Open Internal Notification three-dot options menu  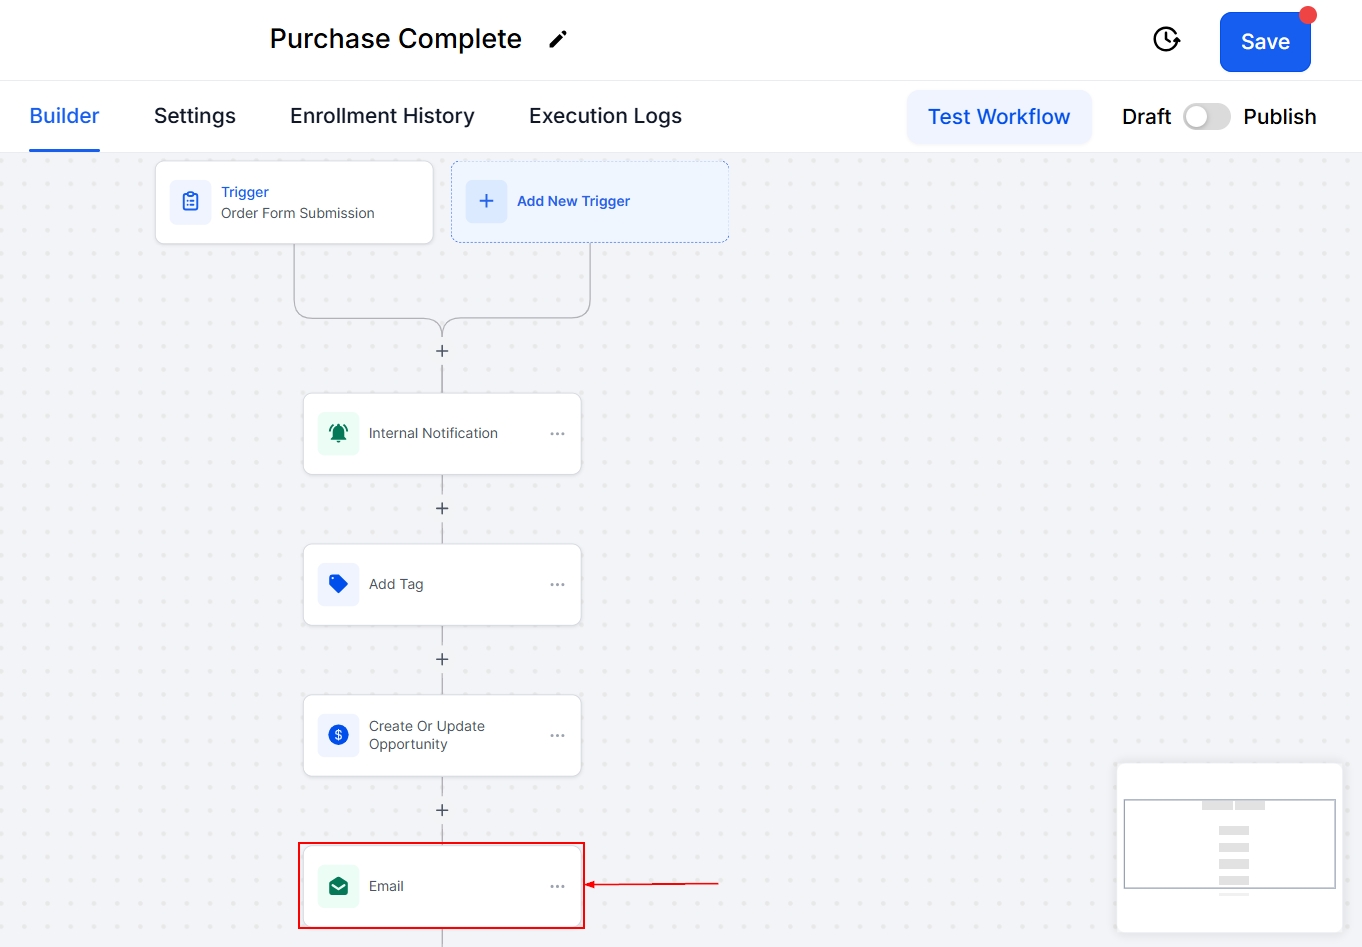point(557,434)
